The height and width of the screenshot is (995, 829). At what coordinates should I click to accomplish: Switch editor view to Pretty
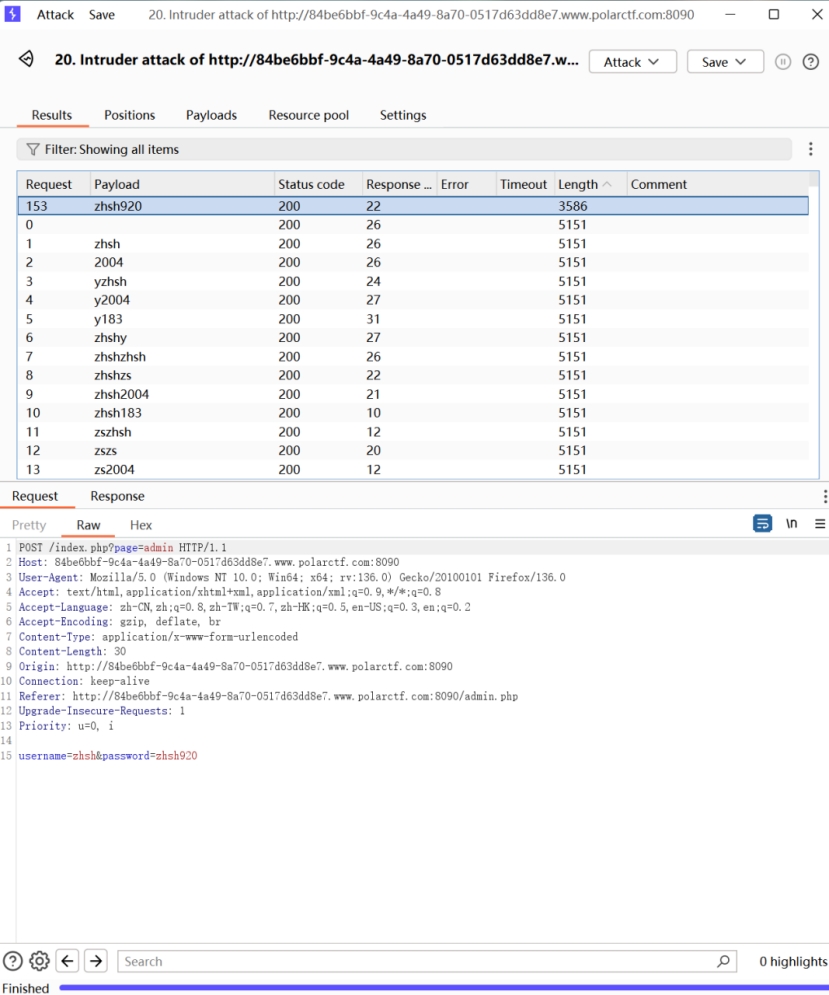pyautogui.click(x=29, y=525)
